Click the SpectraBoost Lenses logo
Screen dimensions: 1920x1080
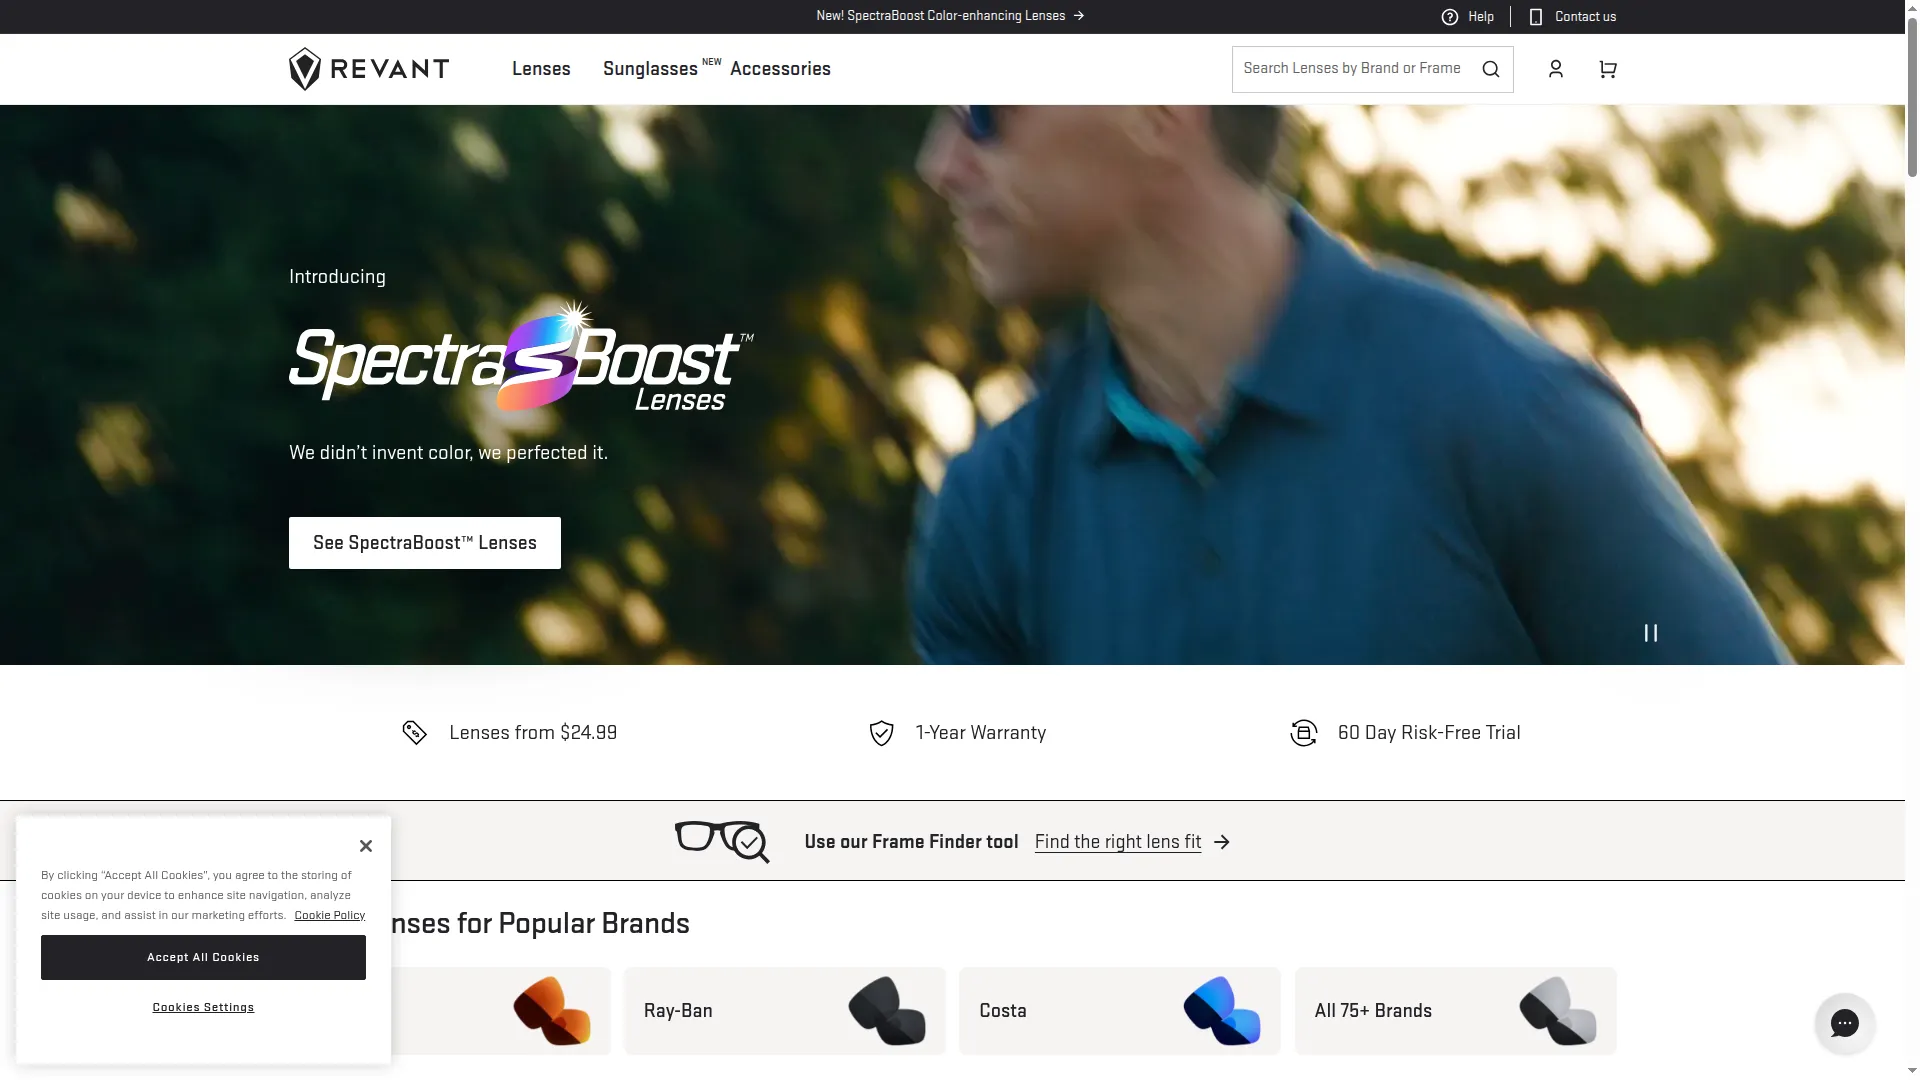pyautogui.click(x=521, y=357)
